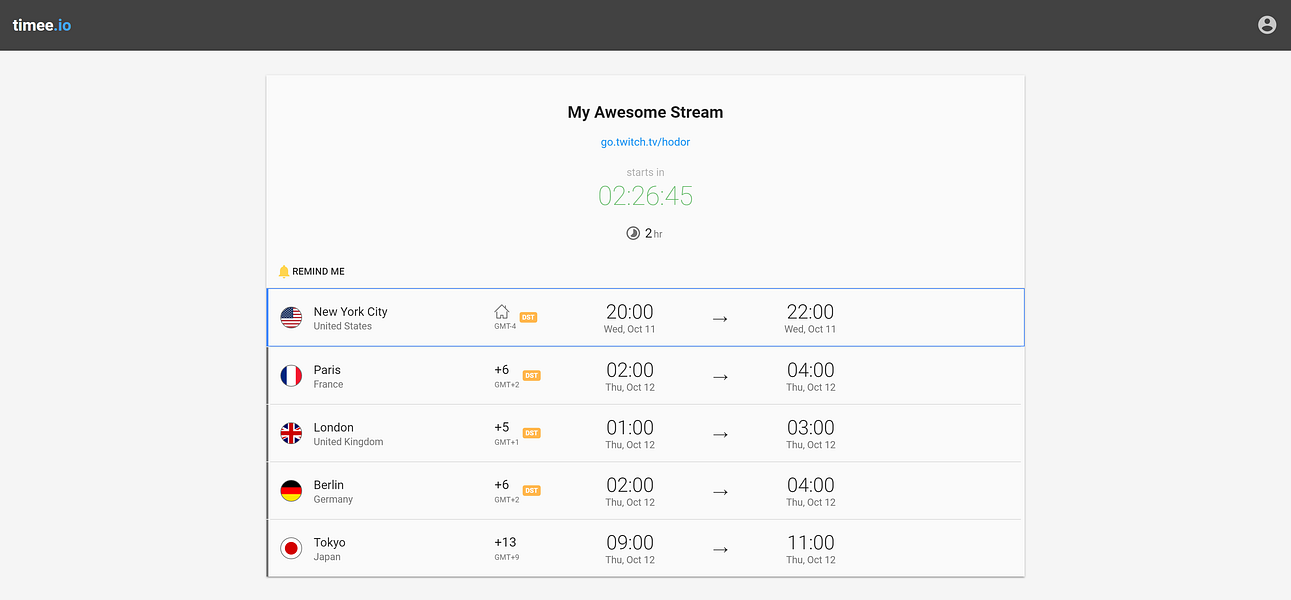Click the United States country label
The width and height of the screenshot is (1291, 600).
click(342, 326)
